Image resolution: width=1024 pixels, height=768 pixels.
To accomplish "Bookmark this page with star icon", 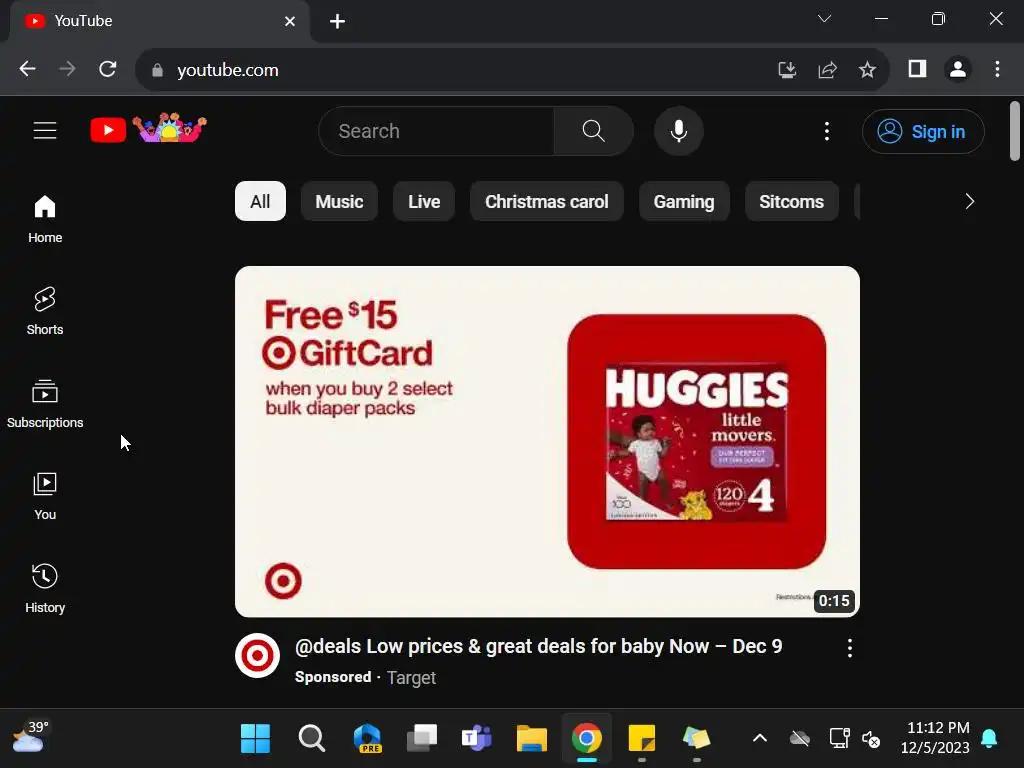I will [x=867, y=69].
